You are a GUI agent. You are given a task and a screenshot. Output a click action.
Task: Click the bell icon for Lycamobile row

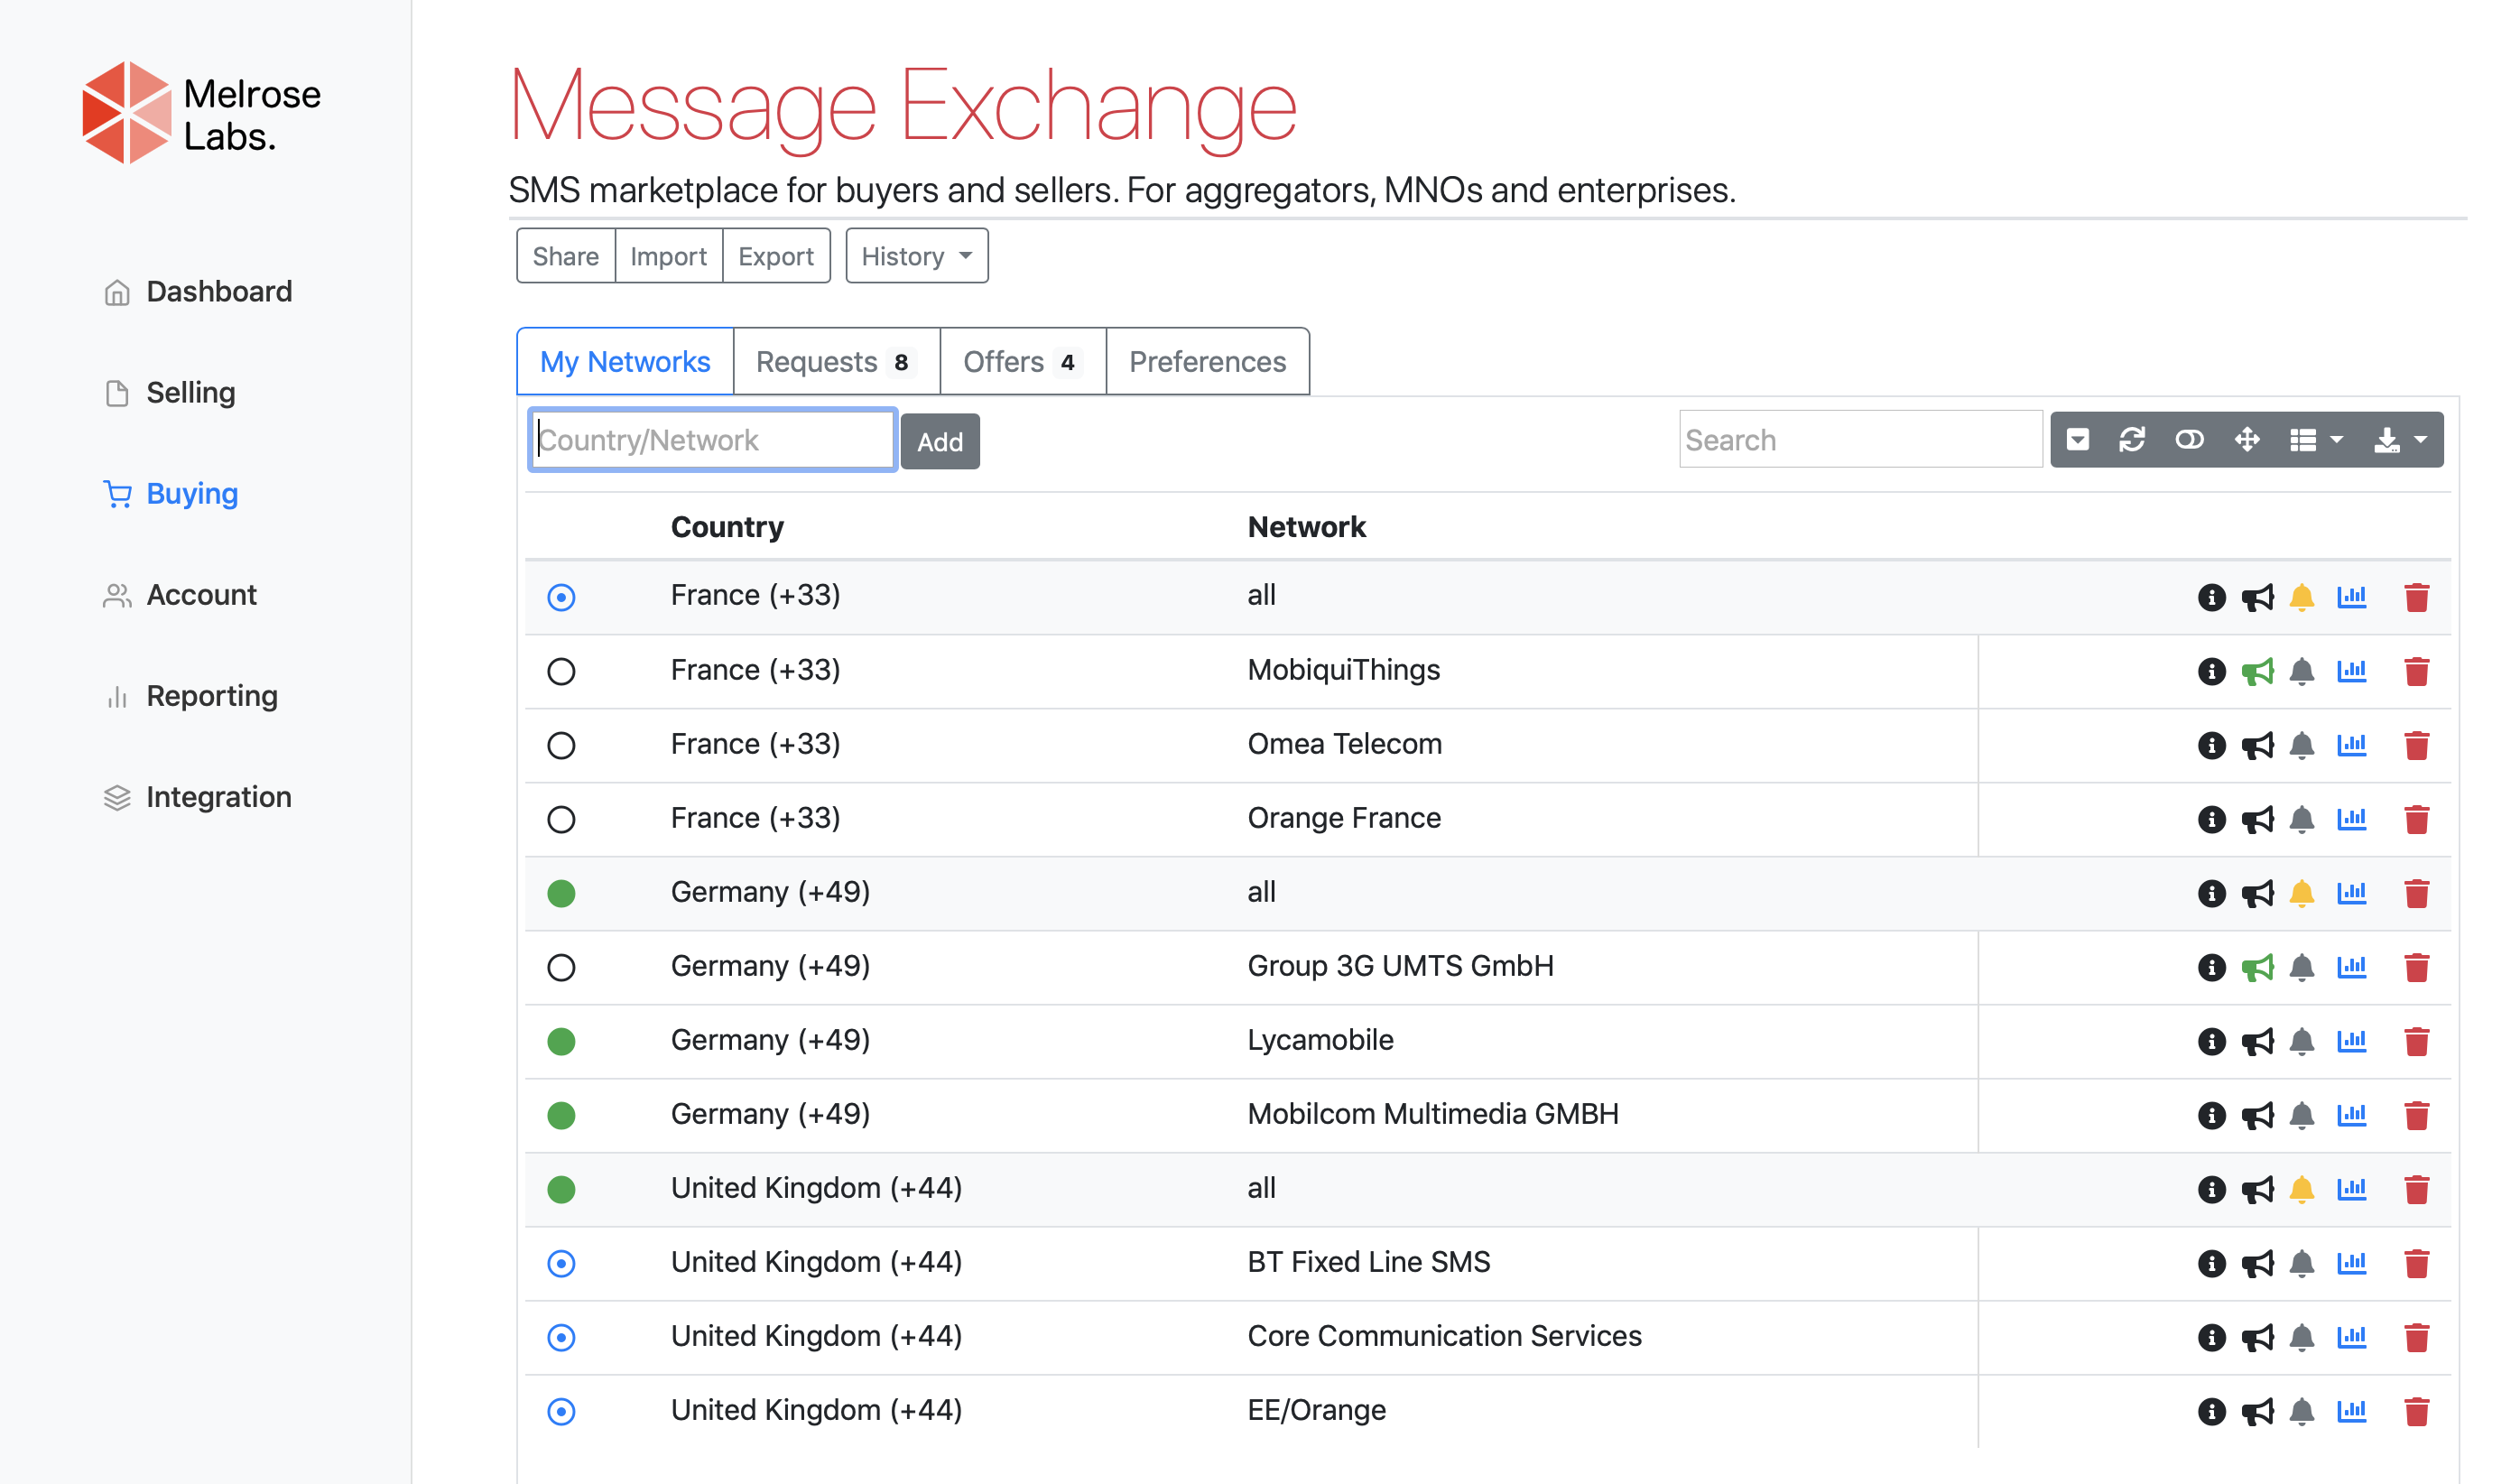[2301, 1041]
